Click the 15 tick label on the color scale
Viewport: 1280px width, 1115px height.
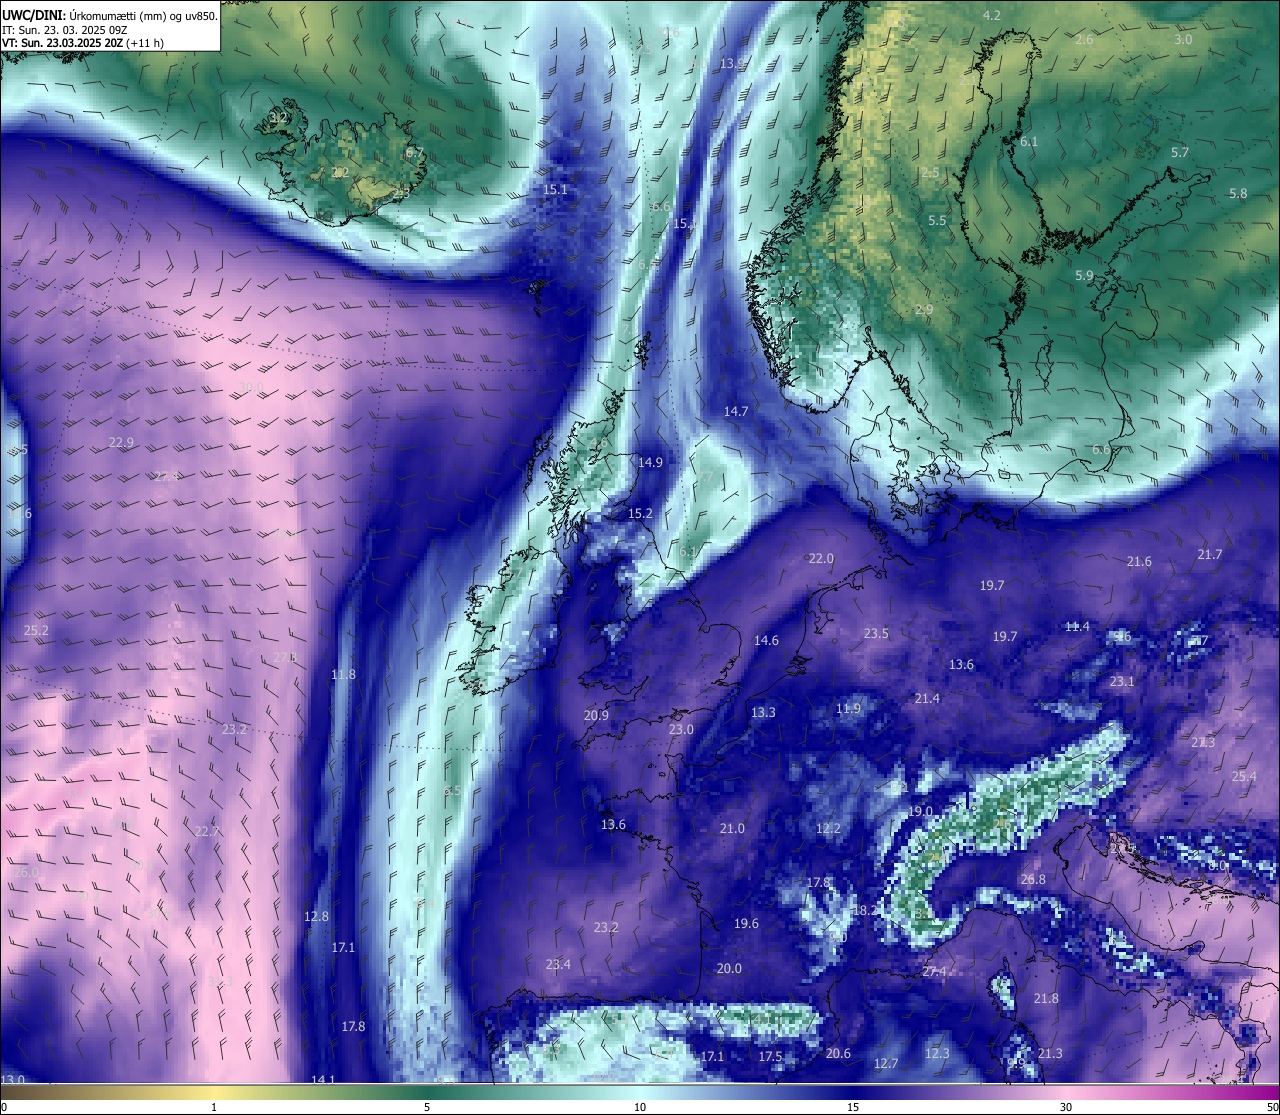point(852,1107)
